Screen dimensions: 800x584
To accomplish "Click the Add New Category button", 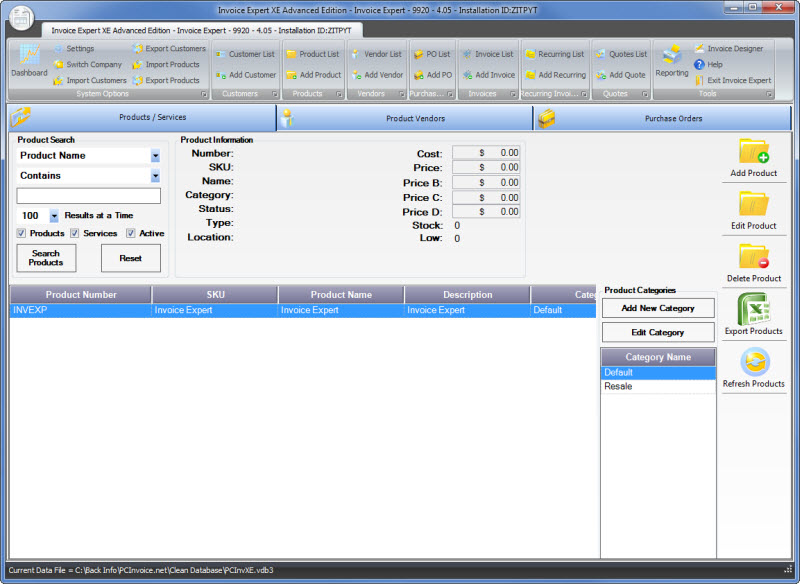I will (x=658, y=308).
